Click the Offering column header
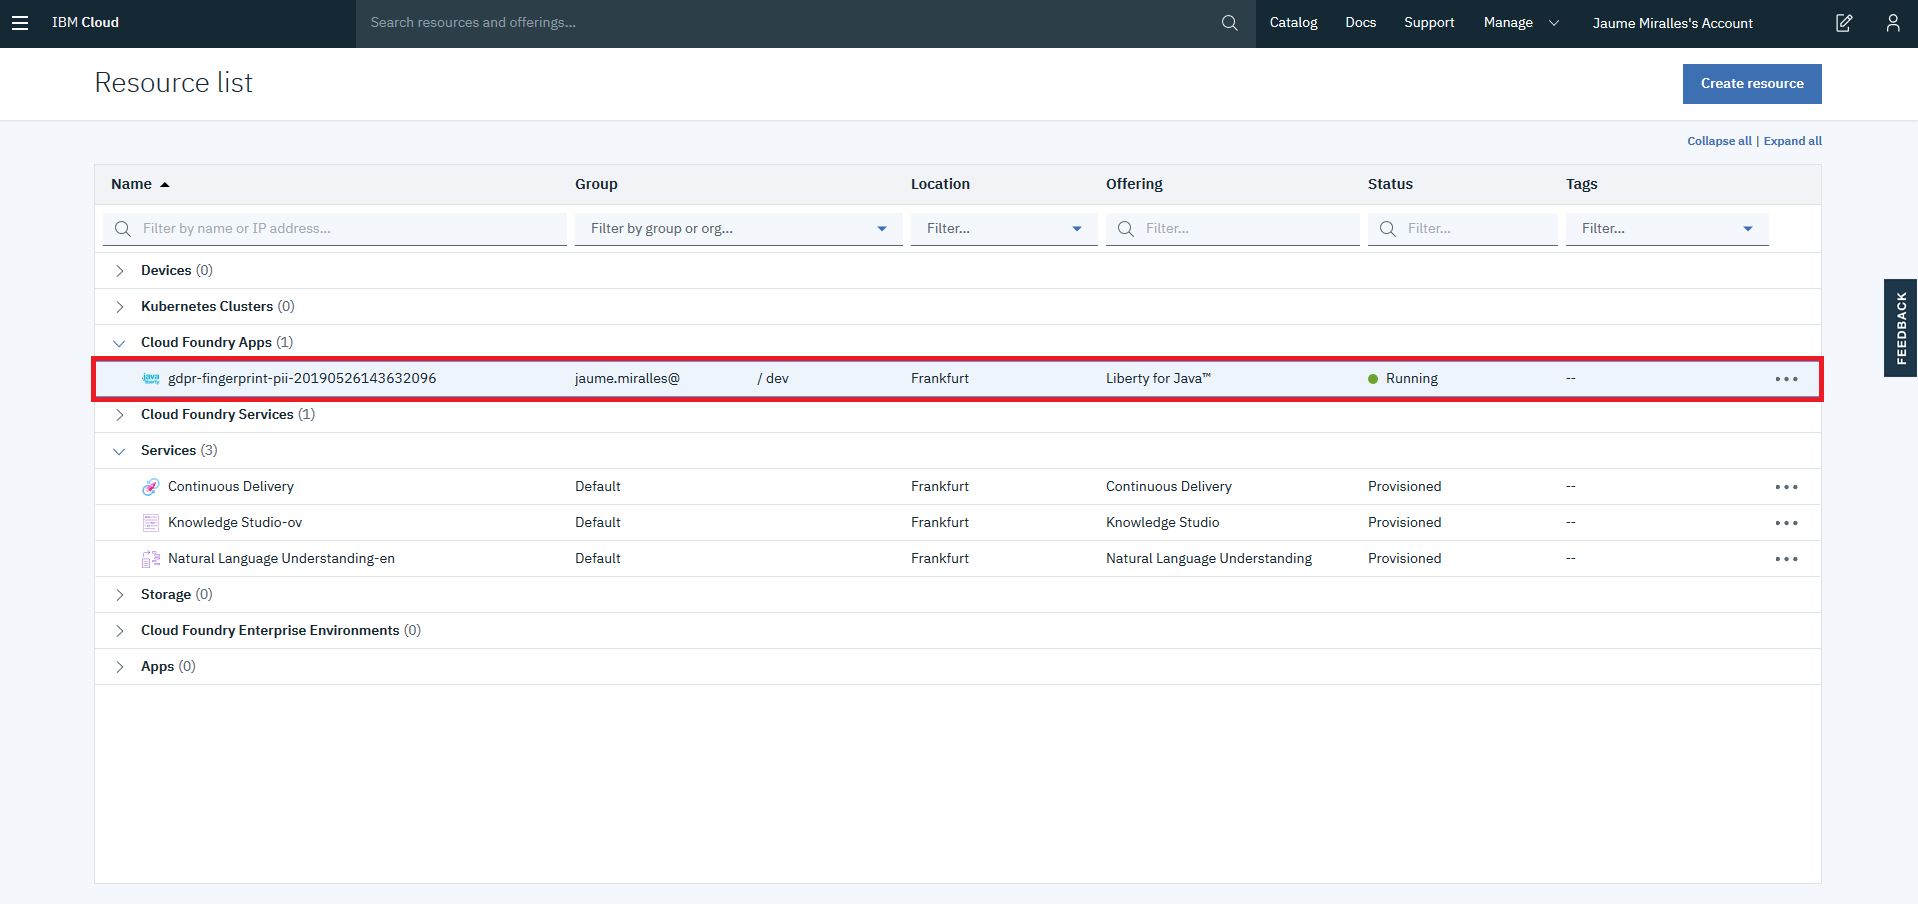 tap(1134, 184)
